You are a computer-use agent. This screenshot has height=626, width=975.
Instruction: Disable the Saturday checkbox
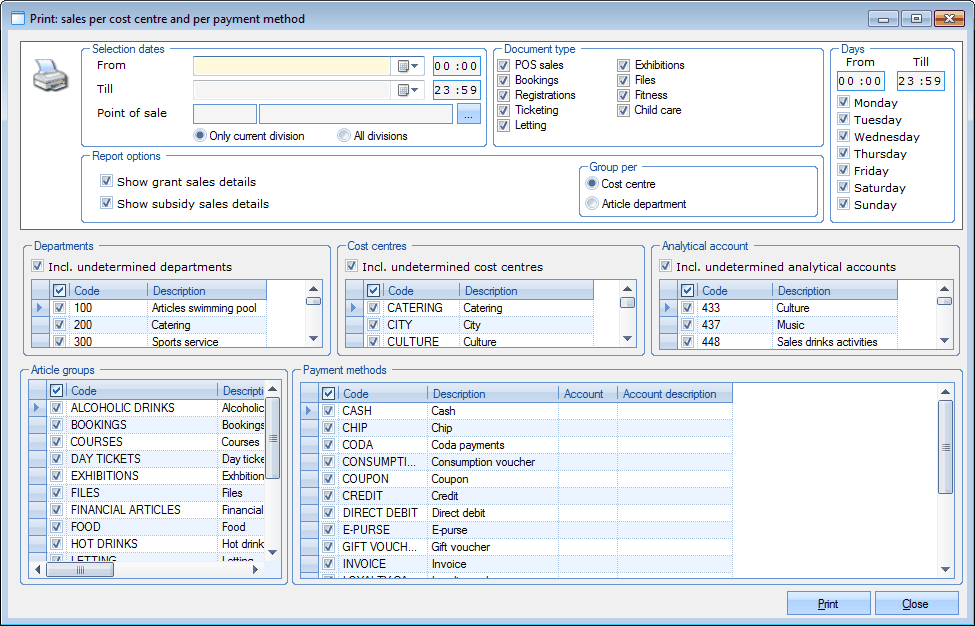(x=844, y=188)
